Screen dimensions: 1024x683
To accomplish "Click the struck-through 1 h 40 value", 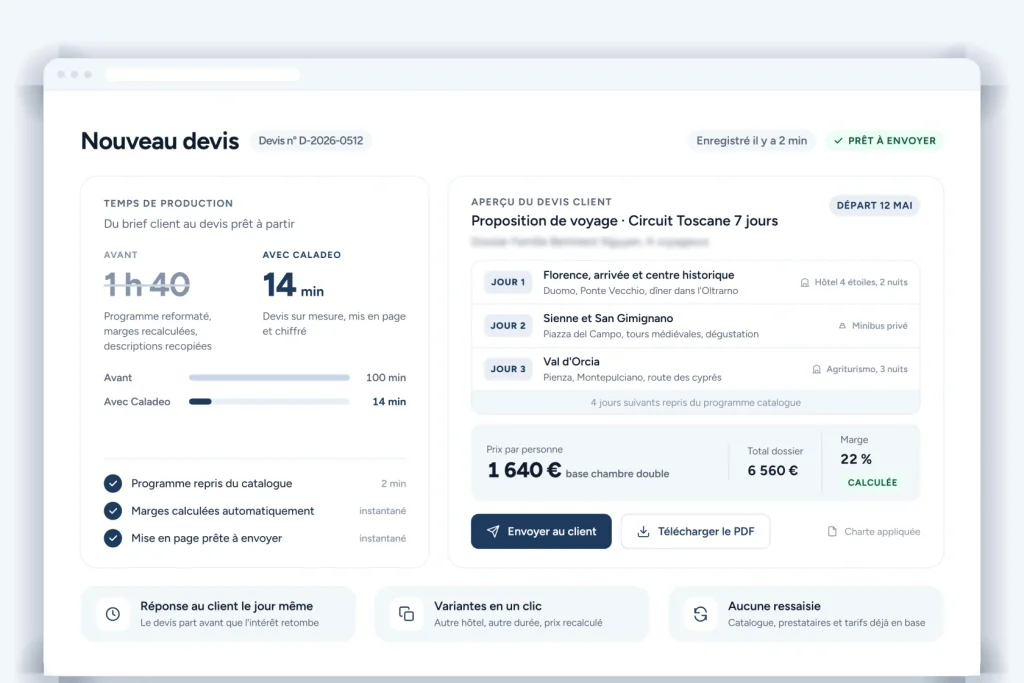I will [147, 284].
